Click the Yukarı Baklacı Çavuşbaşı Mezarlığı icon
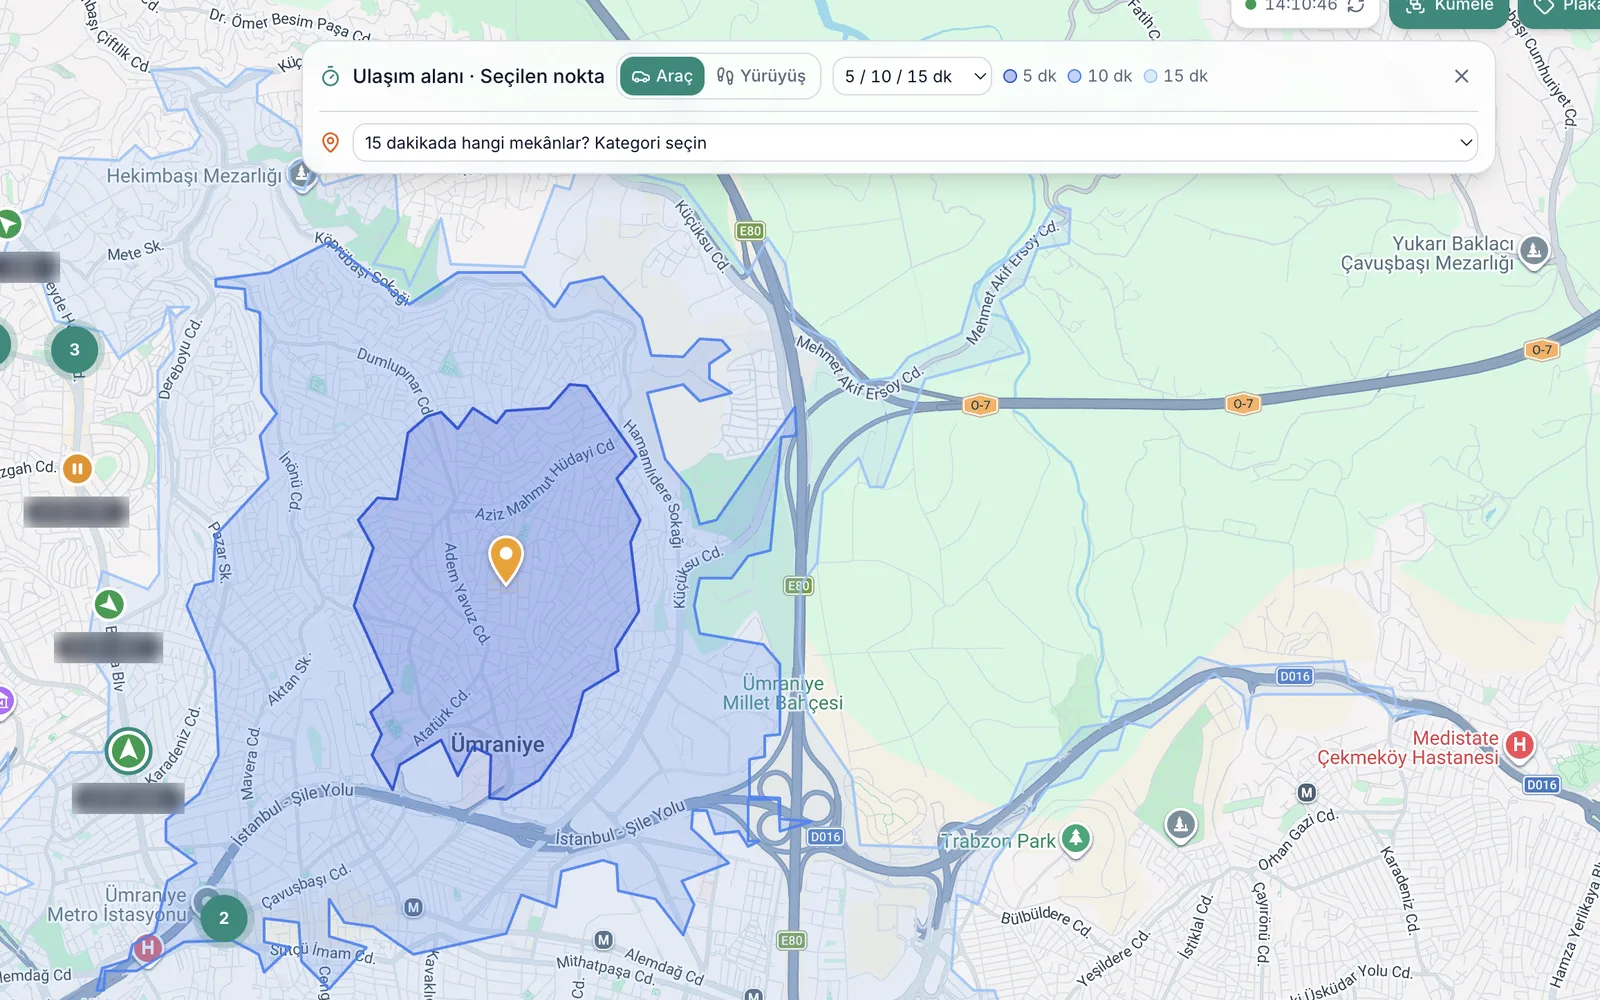This screenshot has height=1000, width=1600. click(x=1534, y=252)
